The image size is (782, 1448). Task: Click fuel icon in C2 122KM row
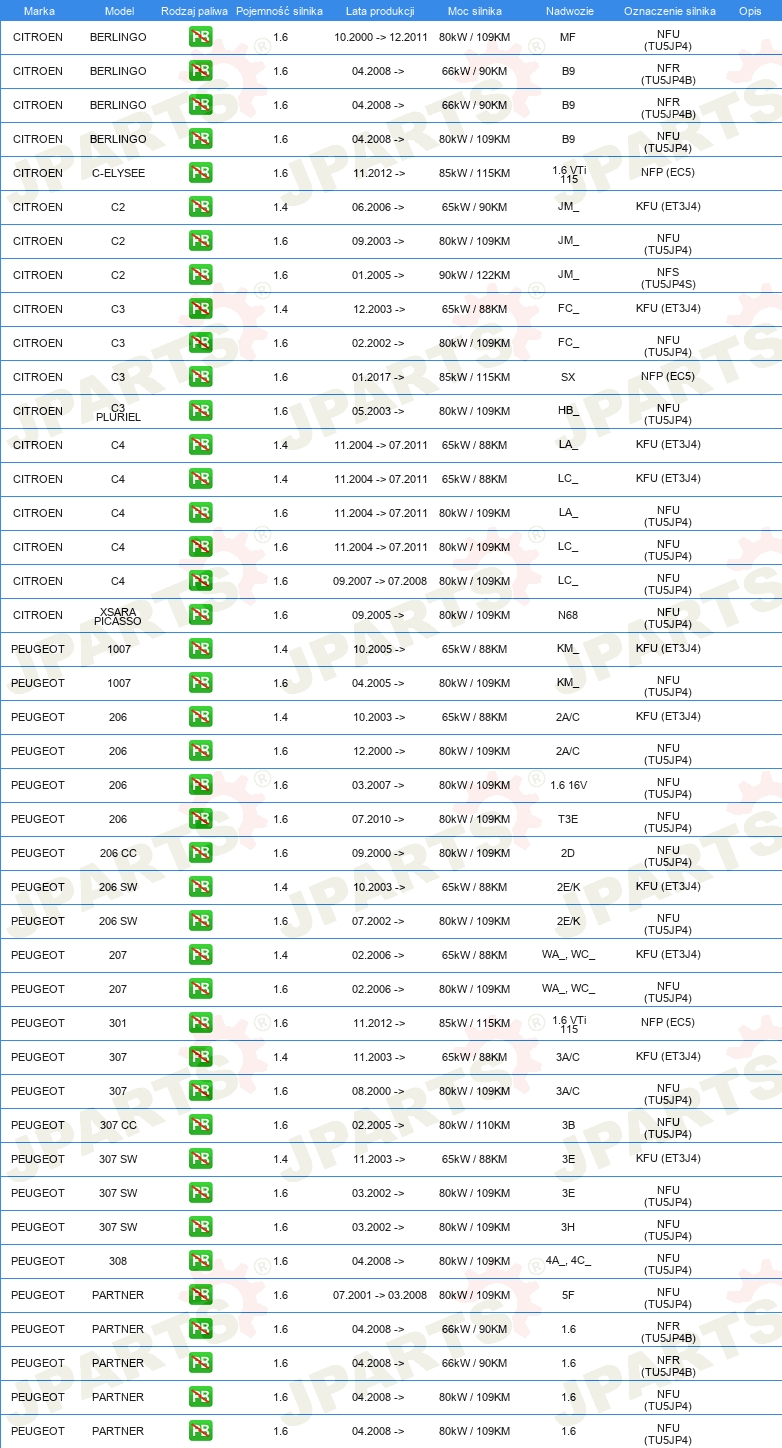(200, 275)
